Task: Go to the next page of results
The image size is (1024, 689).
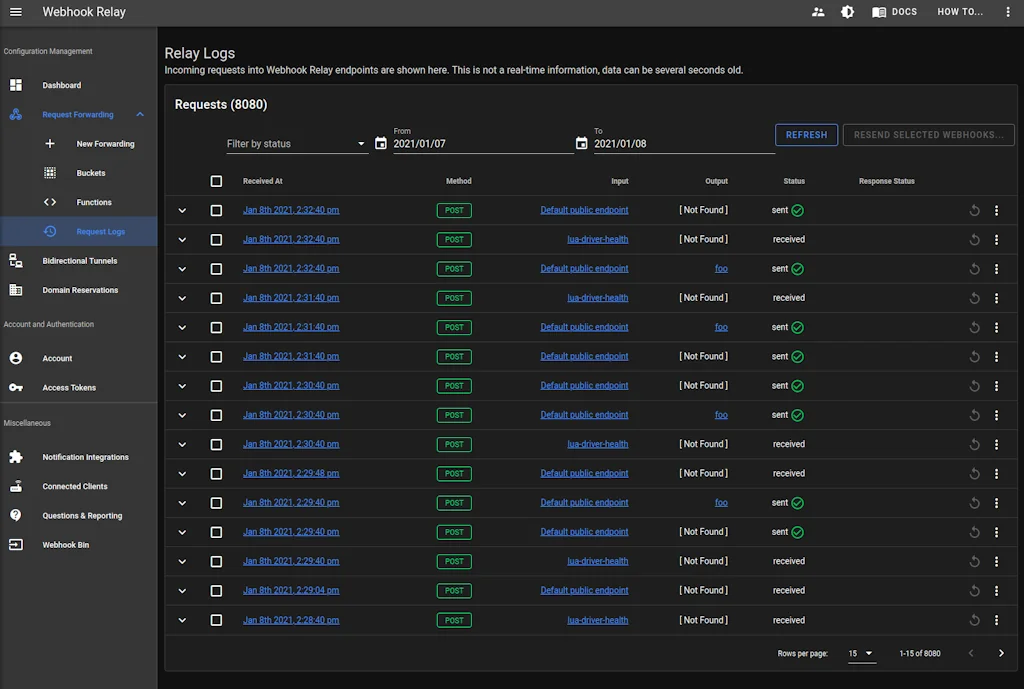Action: coord(1001,652)
